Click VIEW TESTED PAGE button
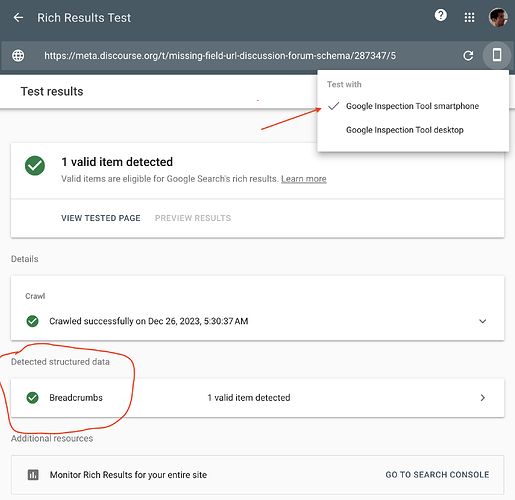The height and width of the screenshot is (500, 515). click(x=101, y=218)
